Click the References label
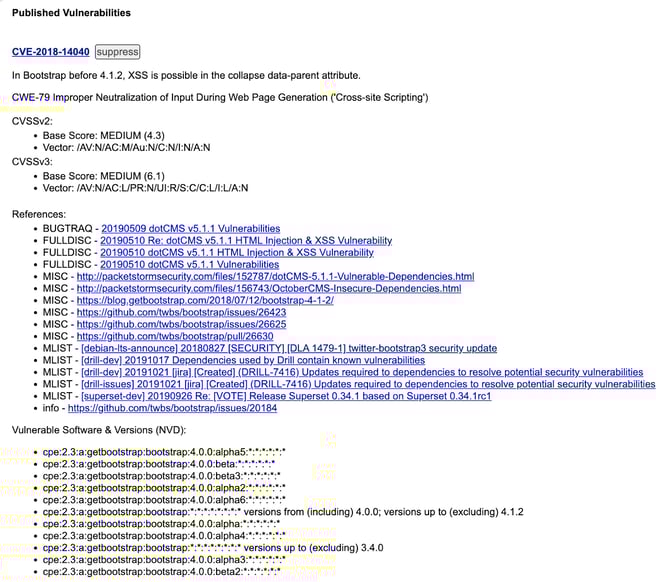This screenshot has width=664, height=582. [39, 214]
